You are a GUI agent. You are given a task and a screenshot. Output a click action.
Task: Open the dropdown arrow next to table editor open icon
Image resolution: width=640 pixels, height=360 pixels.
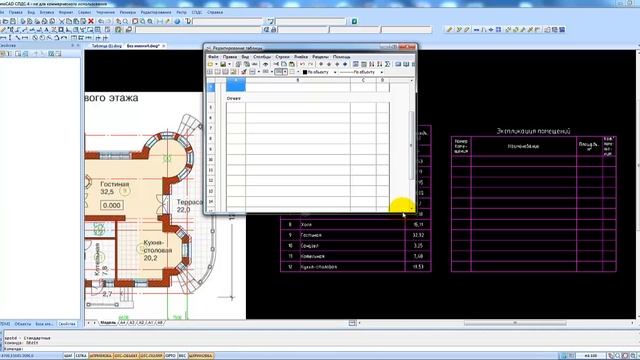pos(216,64)
